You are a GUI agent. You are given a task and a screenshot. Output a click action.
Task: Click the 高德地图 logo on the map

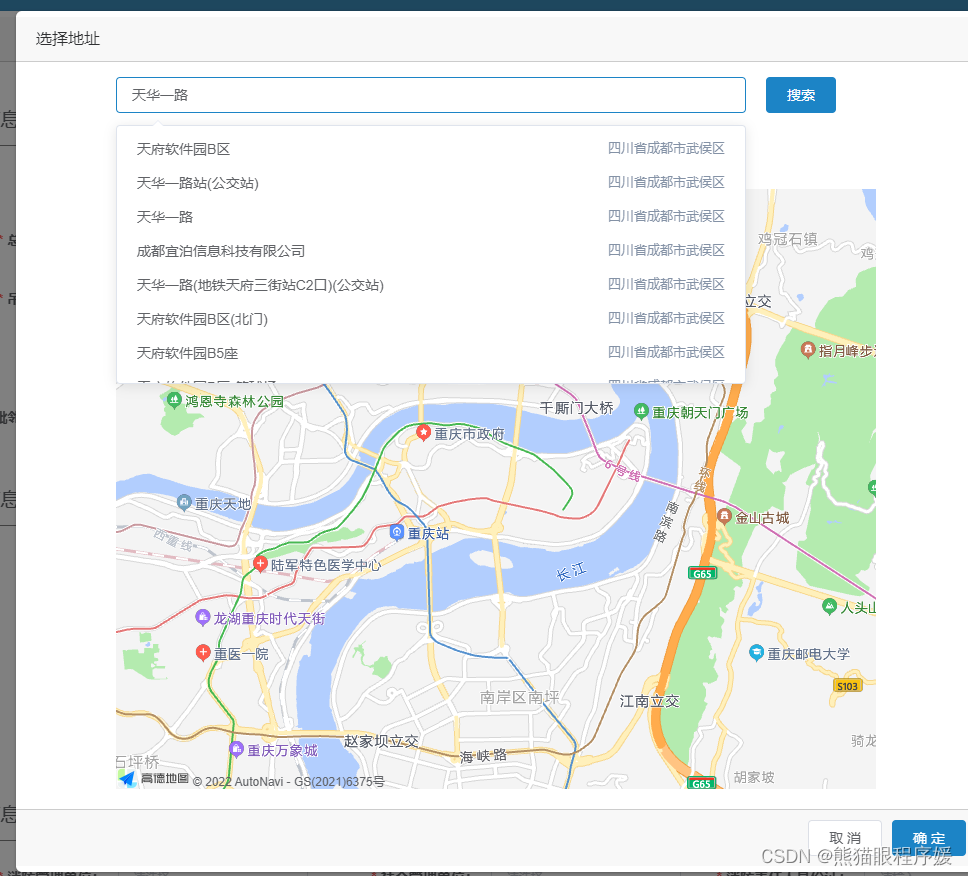(x=154, y=778)
